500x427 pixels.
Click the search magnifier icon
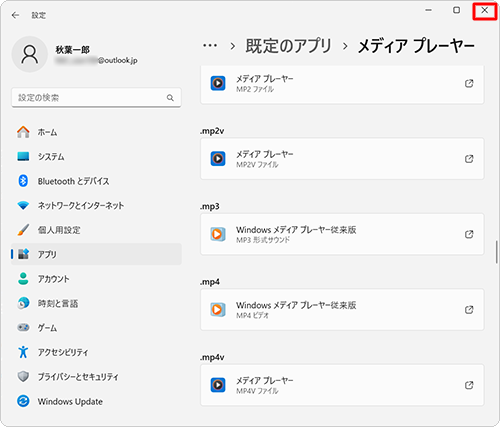coord(170,98)
